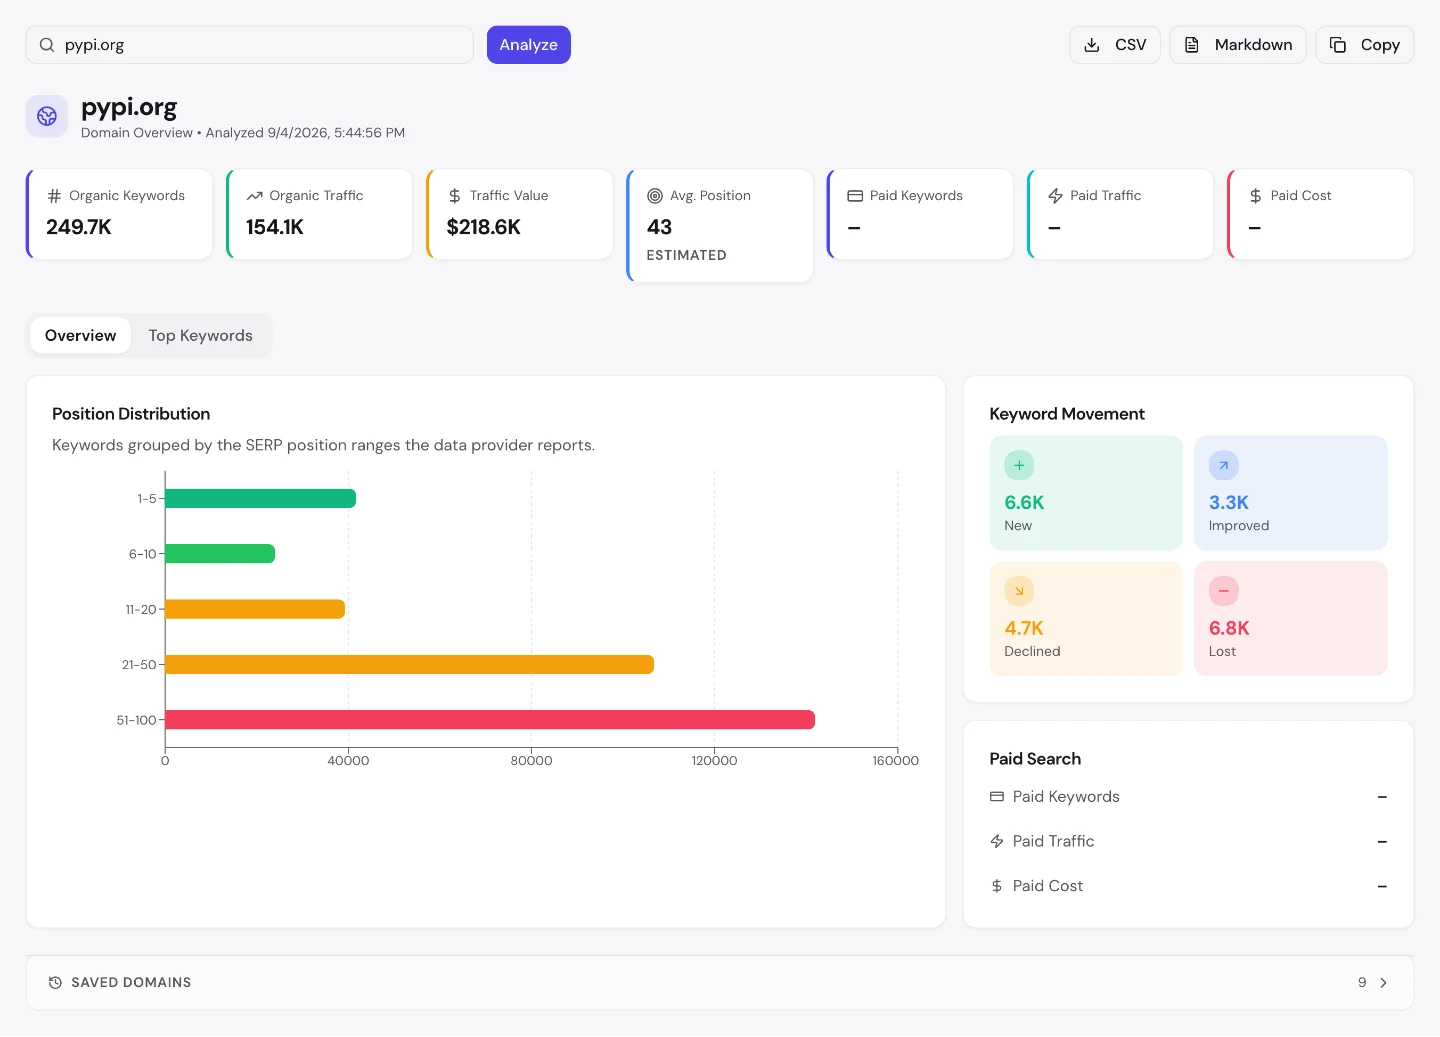Click the target icon on Avg. Position card
This screenshot has width=1440, height=1037.
tap(655, 196)
